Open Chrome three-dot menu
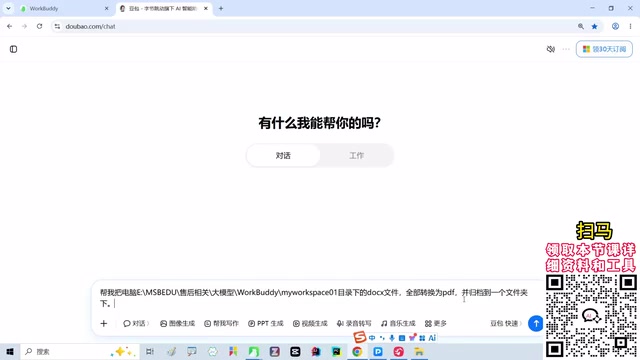This screenshot has width=640, height=360. pos(630,26)
